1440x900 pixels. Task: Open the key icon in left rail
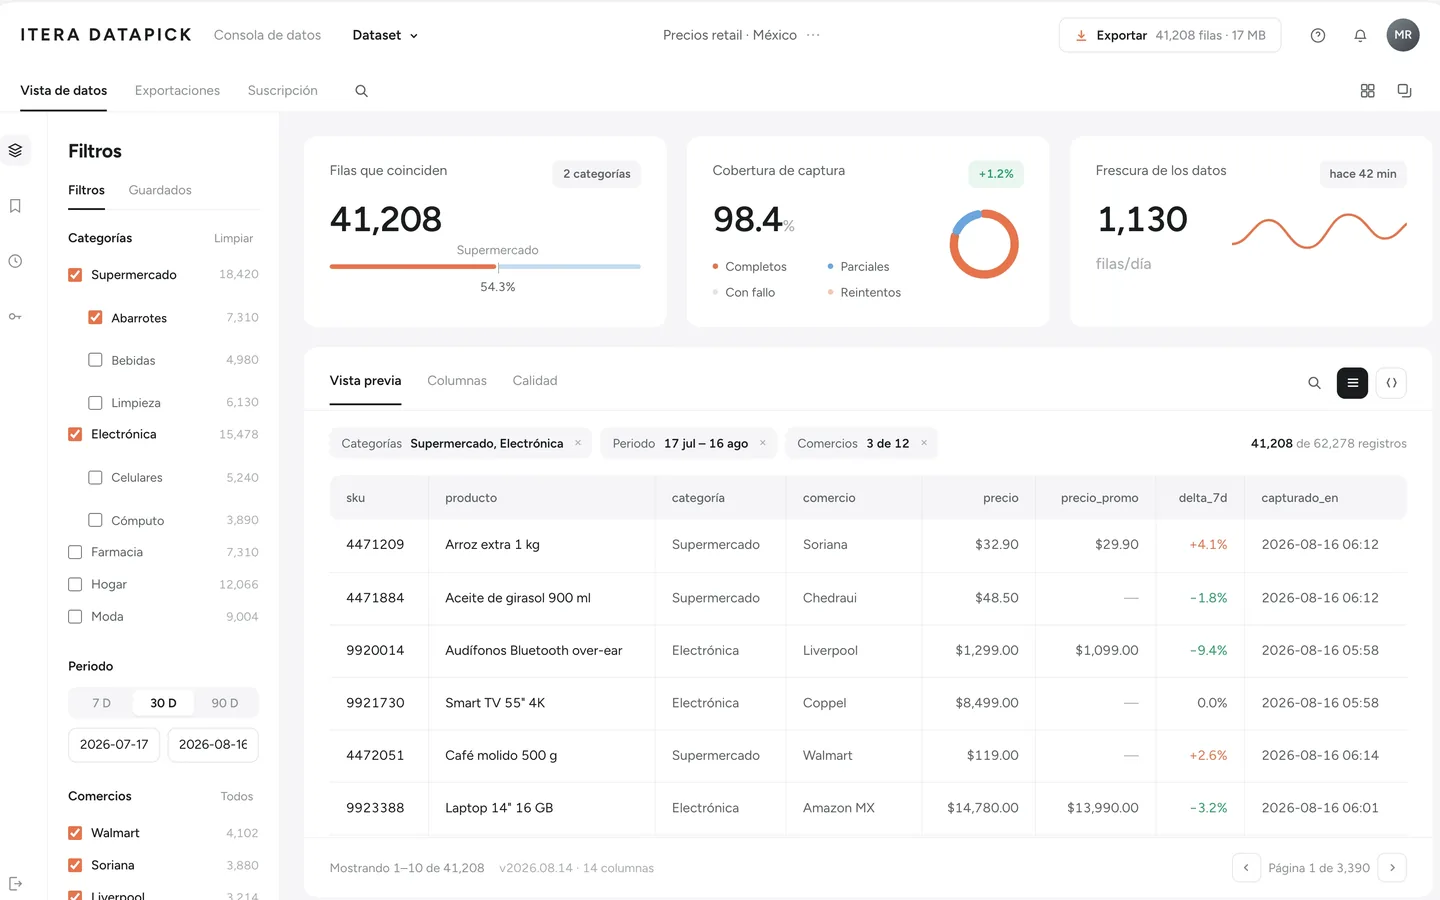point(15,316)
